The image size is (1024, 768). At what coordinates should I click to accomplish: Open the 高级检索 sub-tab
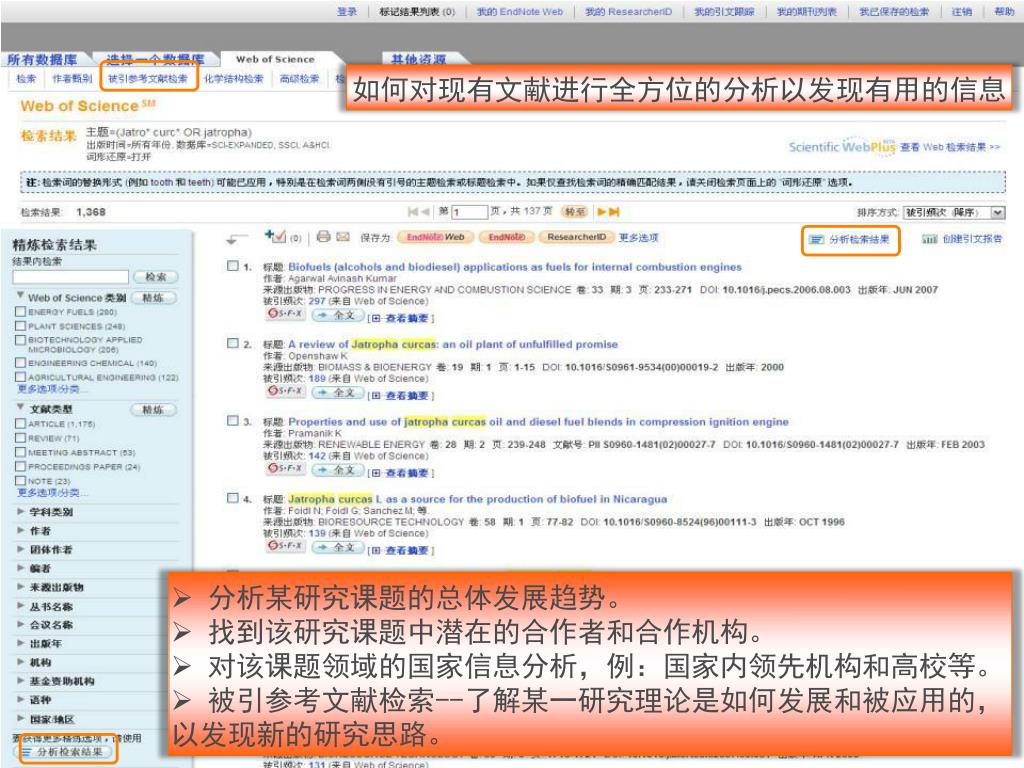coord(299,78)
